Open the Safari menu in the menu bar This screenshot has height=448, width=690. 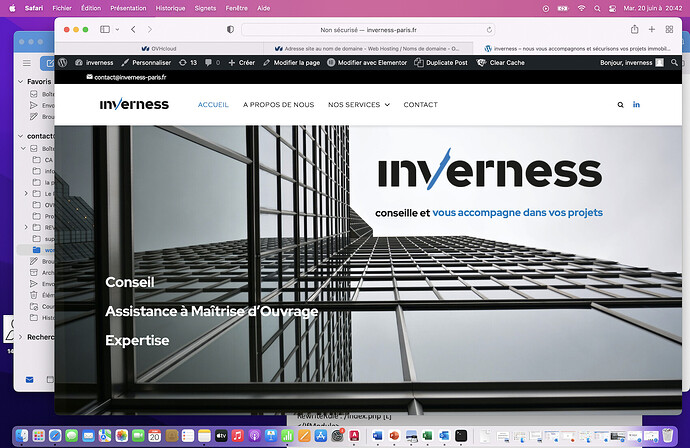34,8
